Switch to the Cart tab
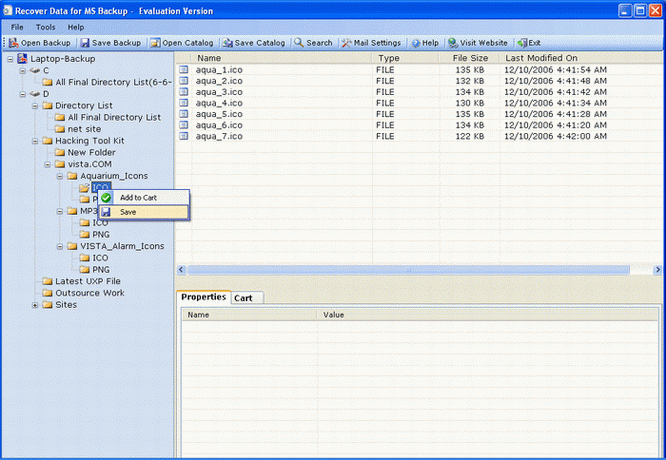666x460 pixels. coord(243,298)
